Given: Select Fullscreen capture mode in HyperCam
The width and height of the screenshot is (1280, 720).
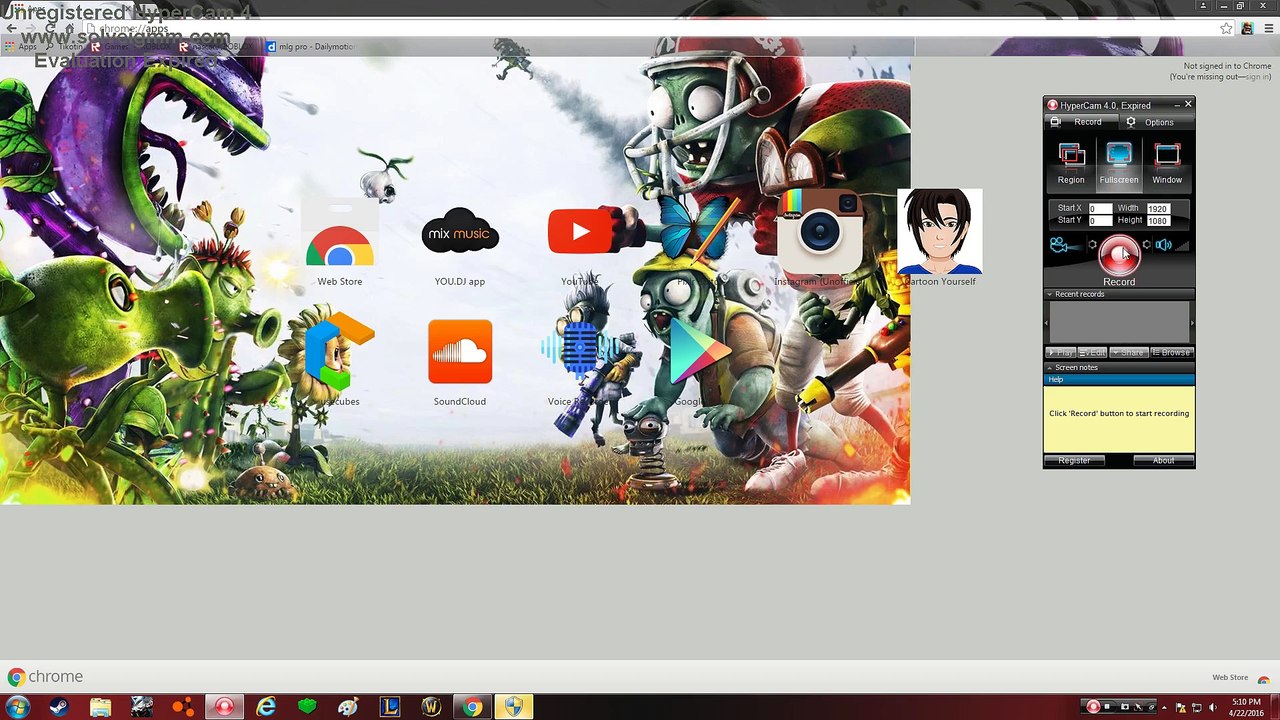Looking at the screenshot, I should click(1119, 164).
